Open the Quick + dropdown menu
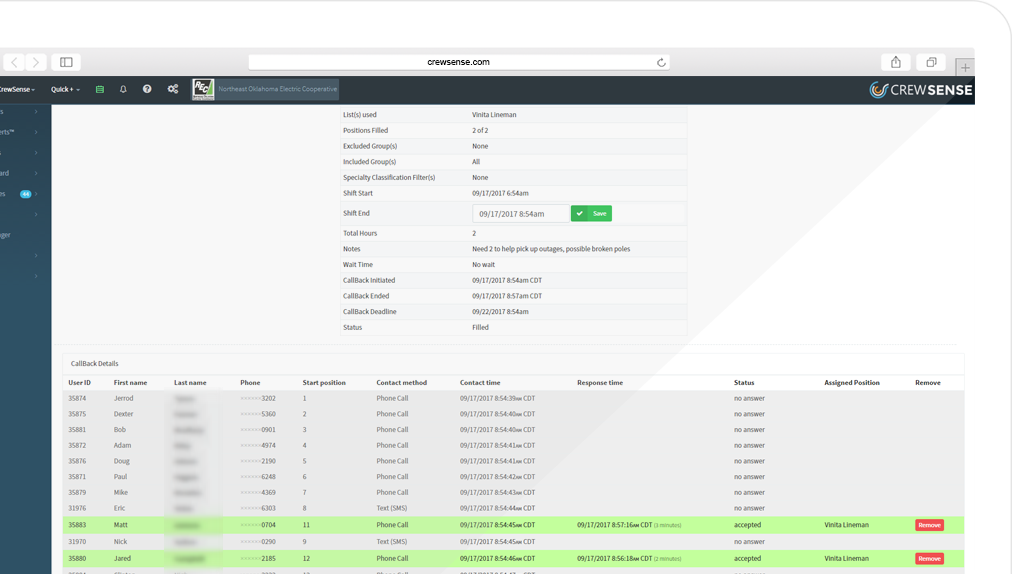The height and width of the screenshot is (574, 1012). tap(65, 89)
